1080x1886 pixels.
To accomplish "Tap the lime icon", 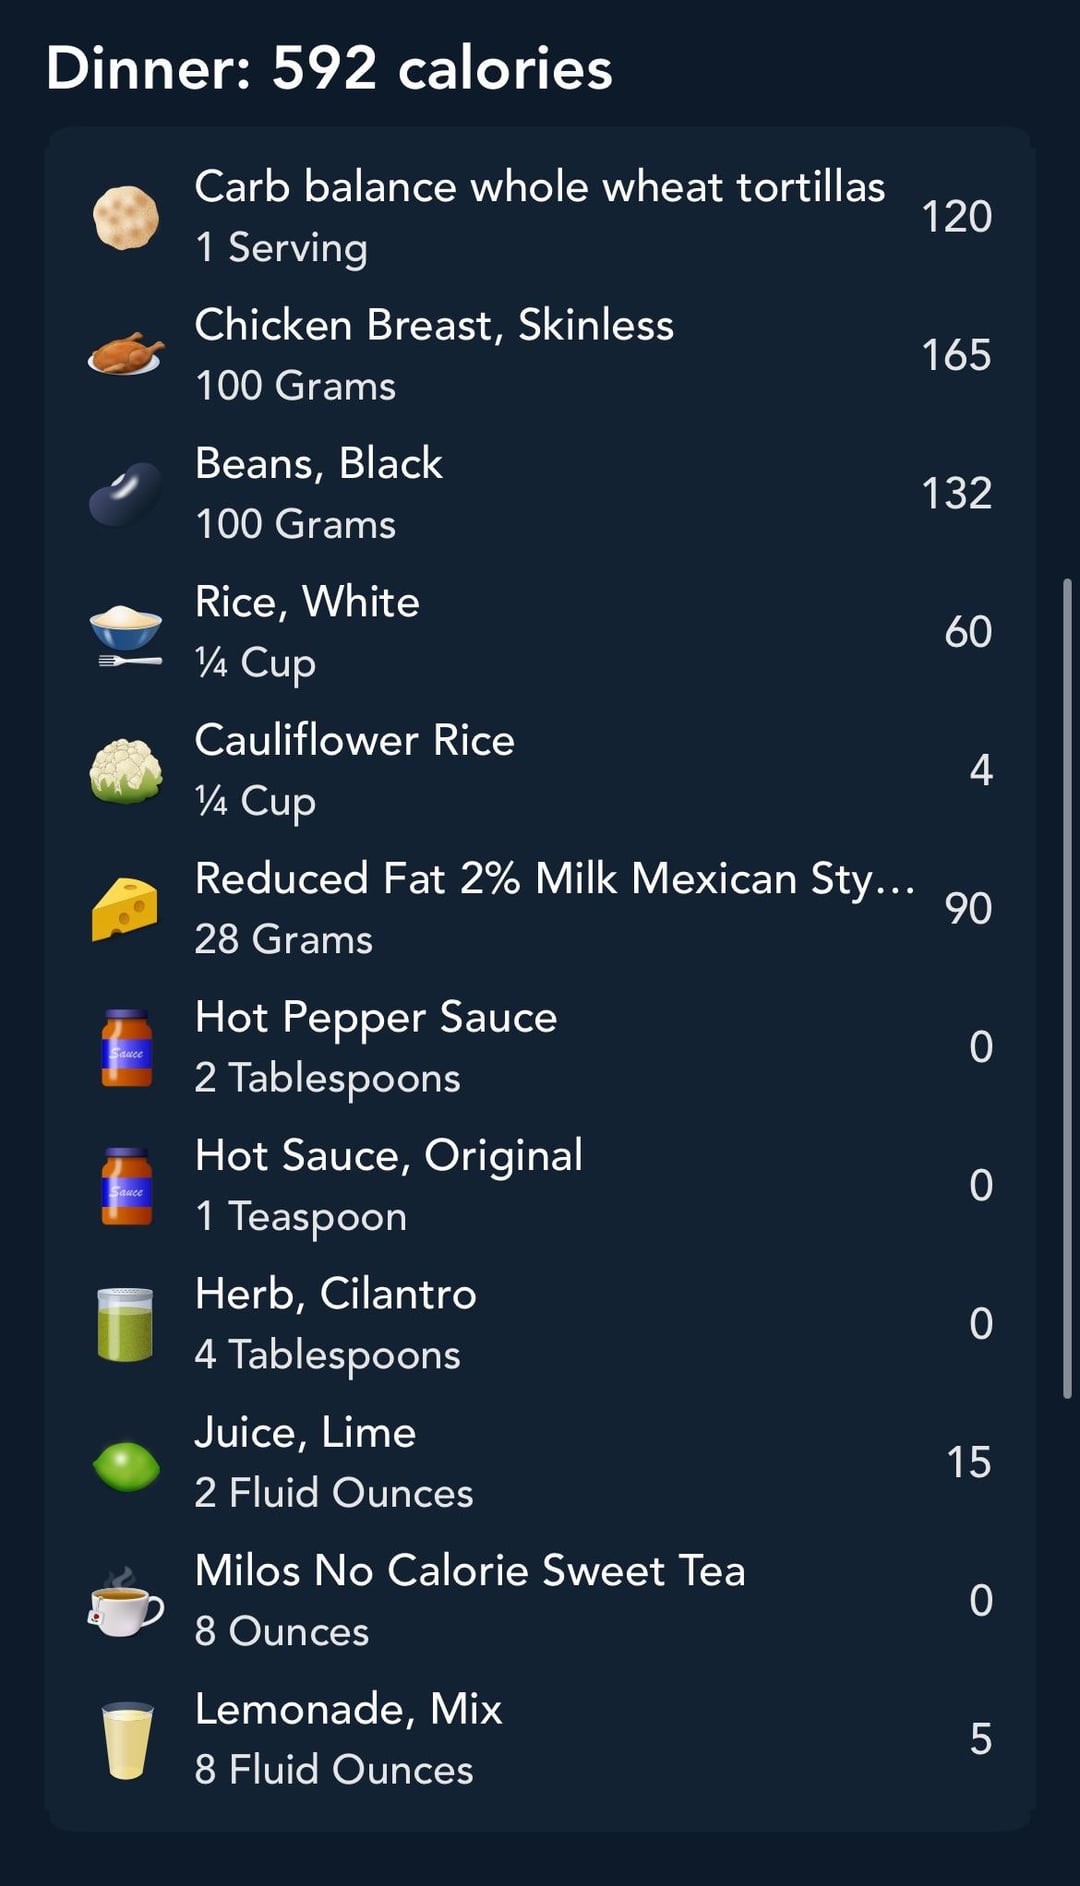I will [126, 1466].
